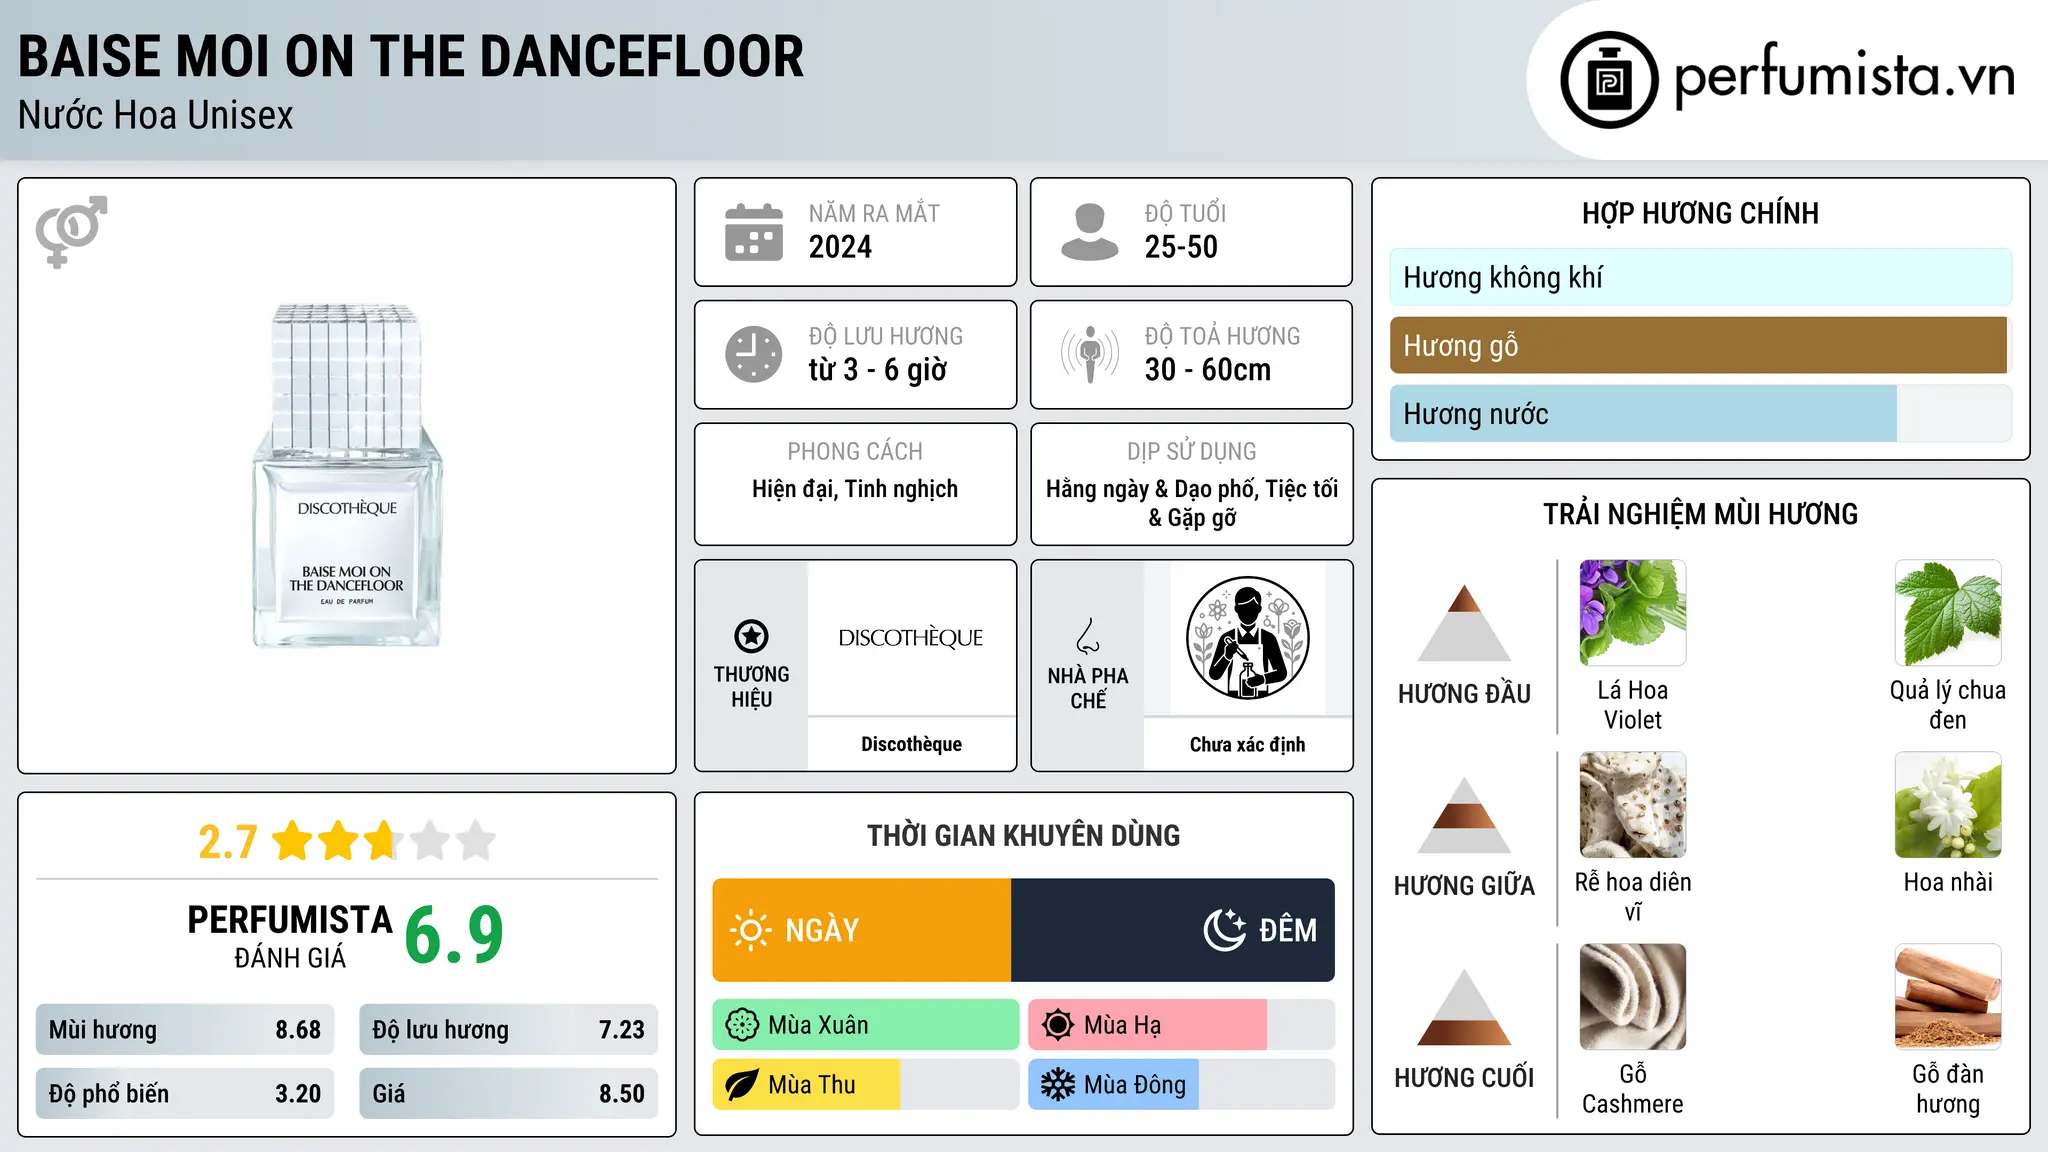Click the snowflake icon for Mùa Đông

pos(1058,1085)
